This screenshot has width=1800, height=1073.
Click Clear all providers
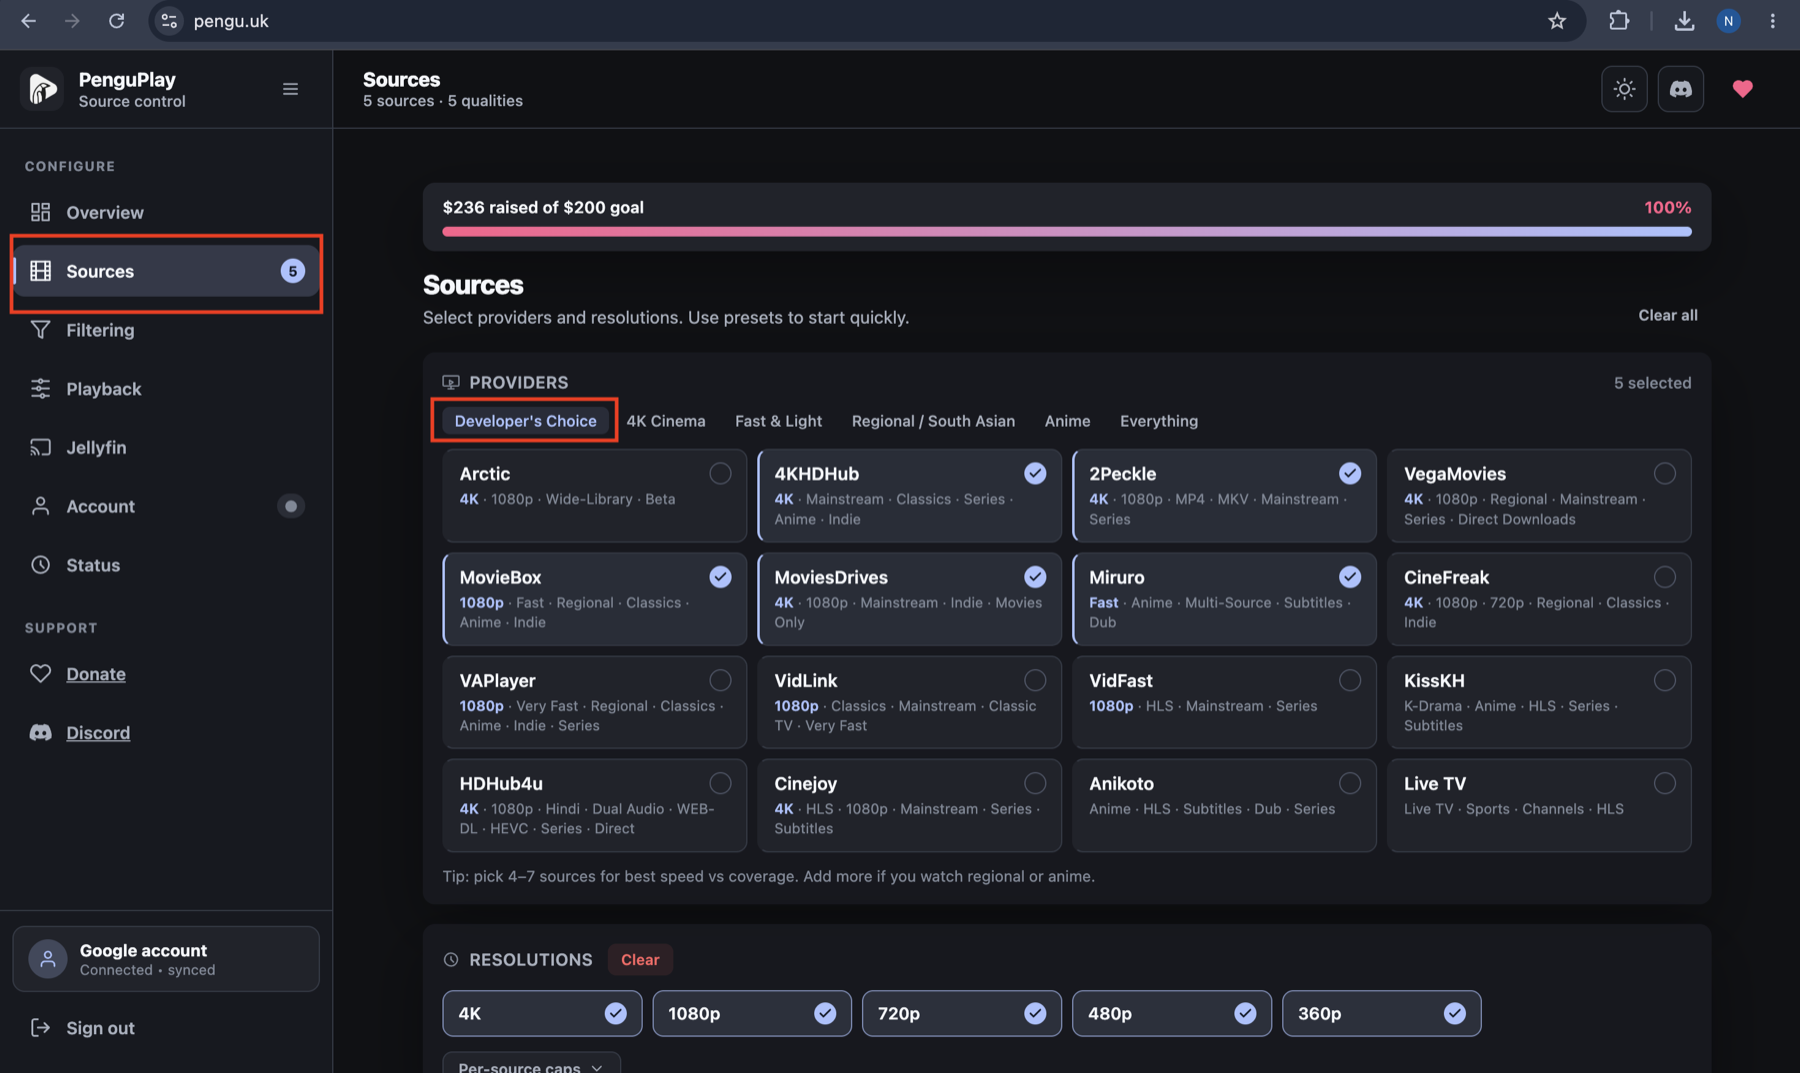1667,315
